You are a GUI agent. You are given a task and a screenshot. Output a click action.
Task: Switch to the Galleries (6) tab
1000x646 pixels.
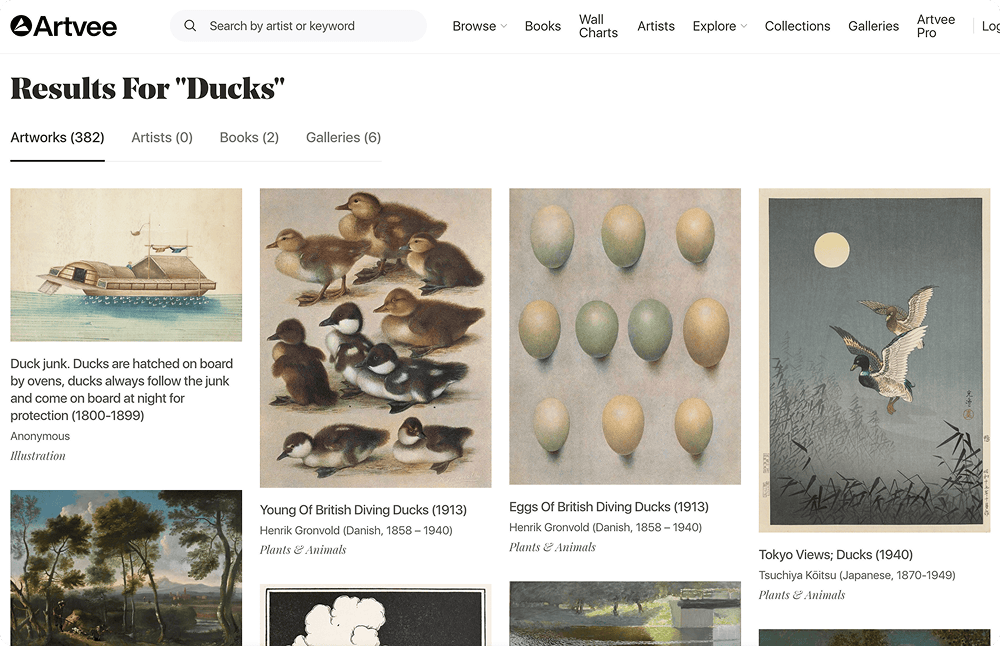(x=343, y=137)
